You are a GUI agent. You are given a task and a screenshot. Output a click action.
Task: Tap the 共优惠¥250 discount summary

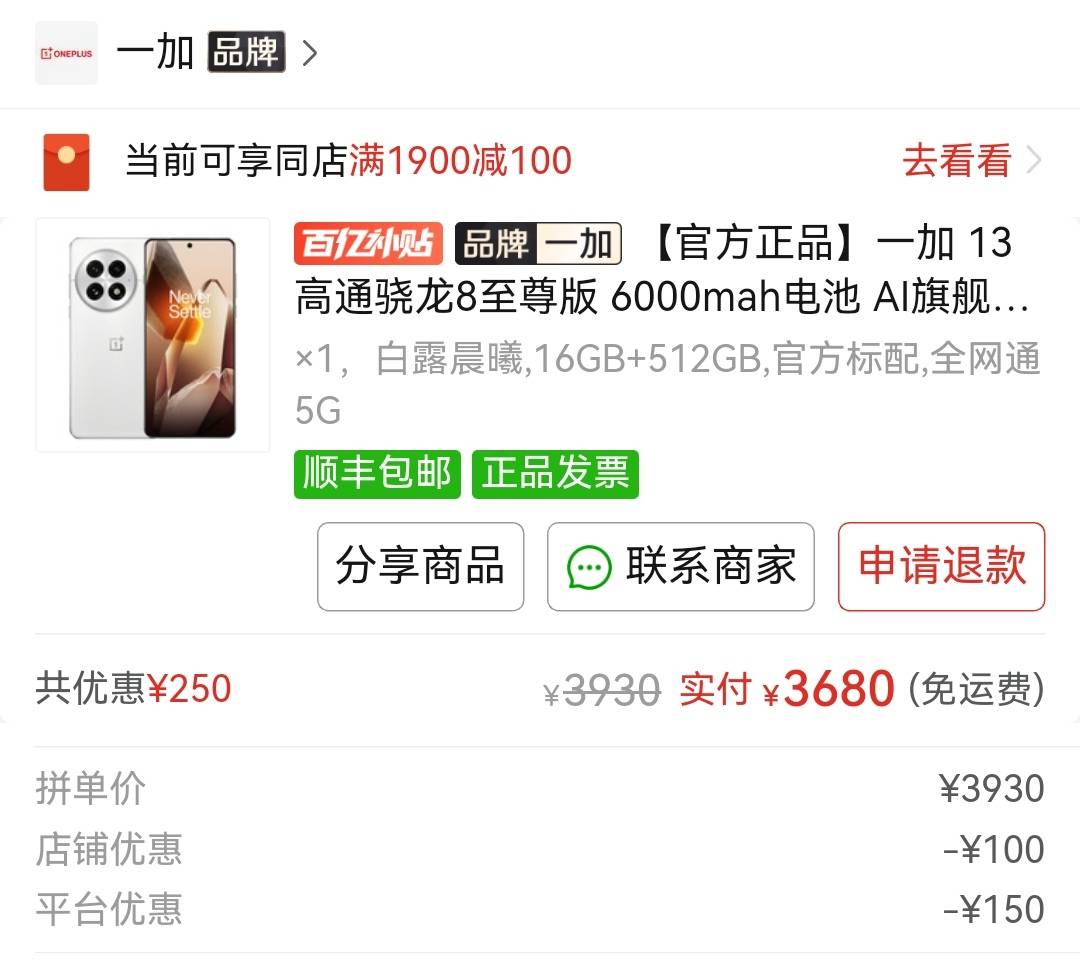coord(134,688)
